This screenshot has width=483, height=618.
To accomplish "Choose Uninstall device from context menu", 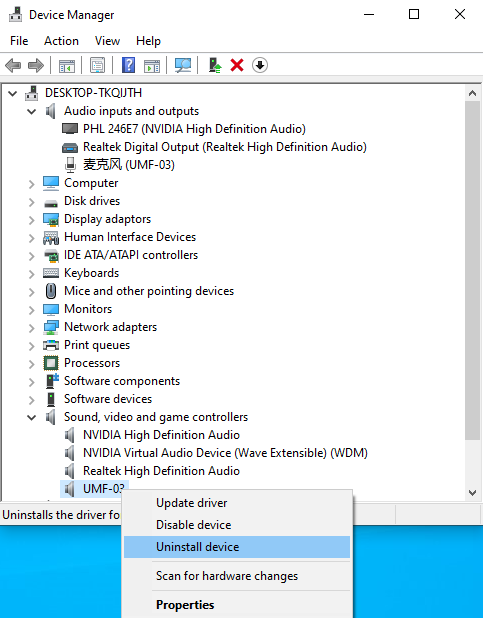I will click(x=237, y=547).
